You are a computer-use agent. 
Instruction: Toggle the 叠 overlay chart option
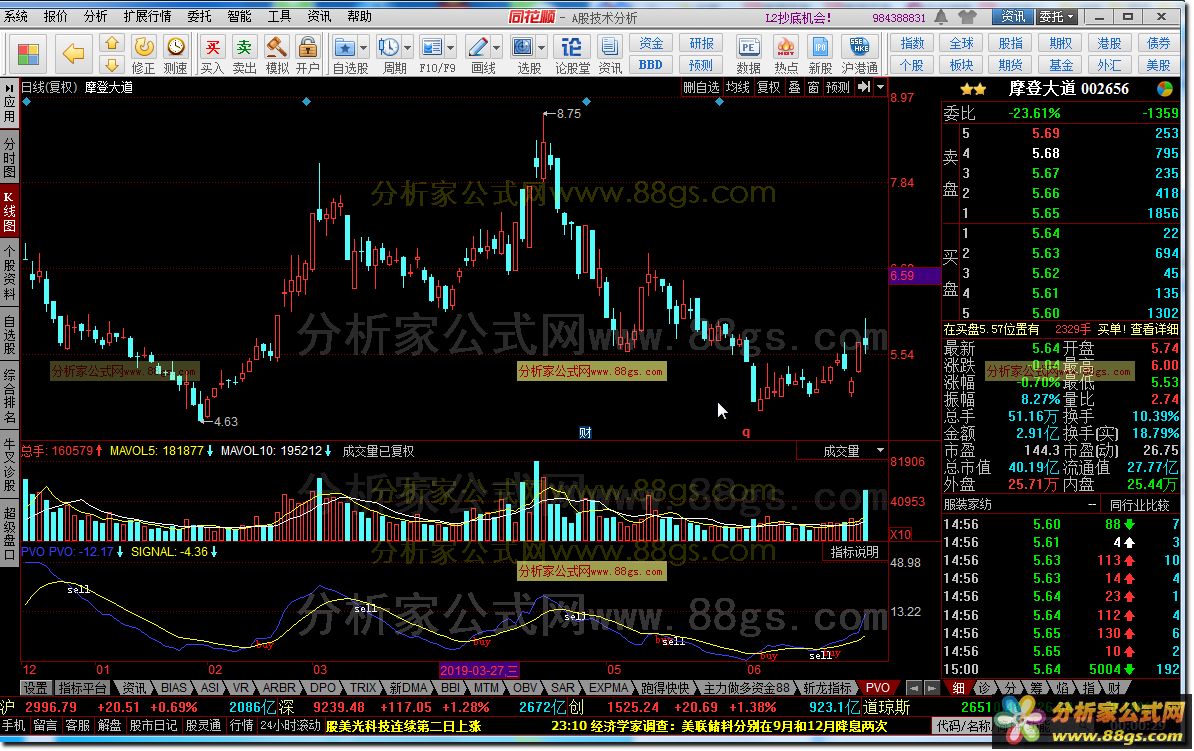click(794, 88)
